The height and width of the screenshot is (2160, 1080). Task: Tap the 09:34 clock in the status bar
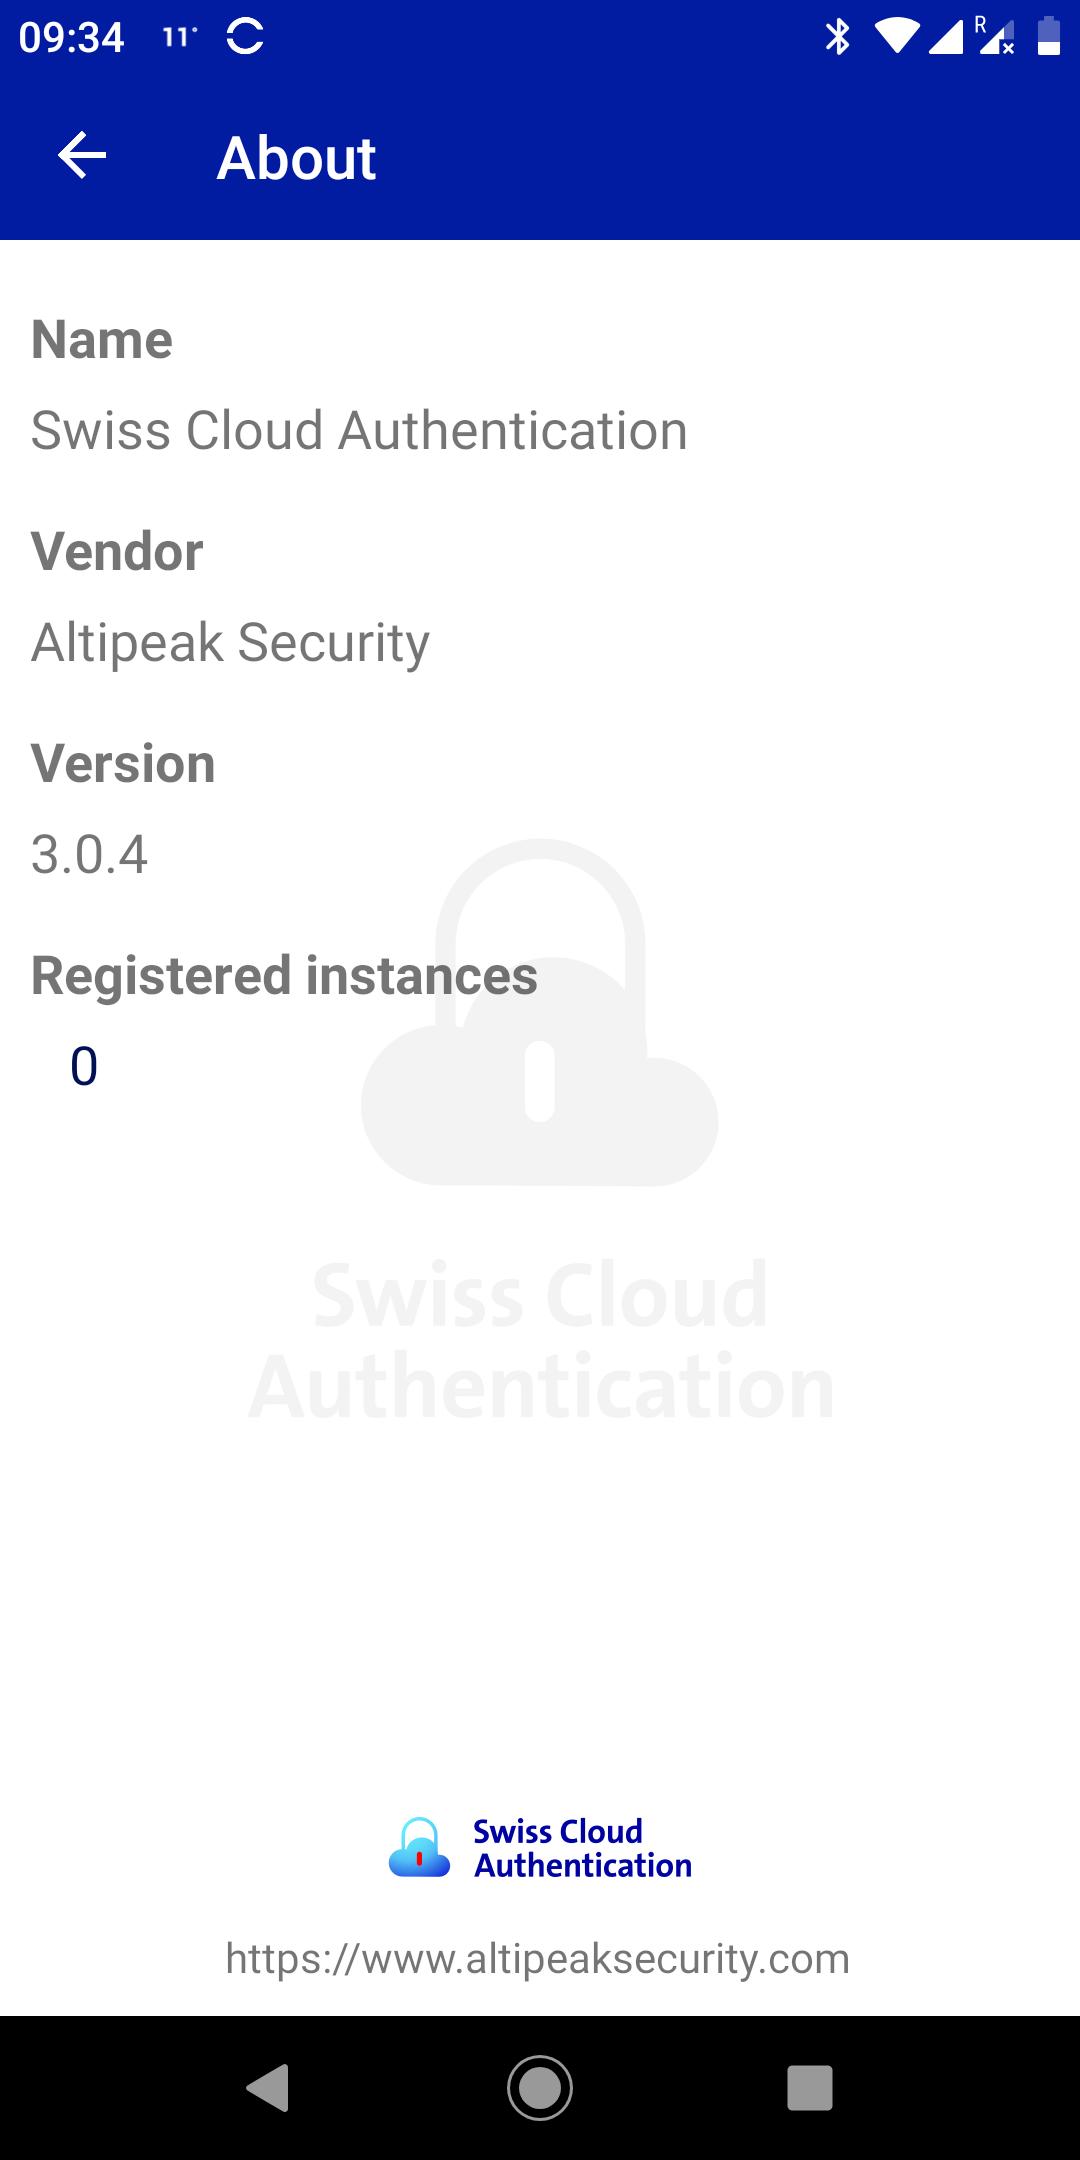point(71,38)
